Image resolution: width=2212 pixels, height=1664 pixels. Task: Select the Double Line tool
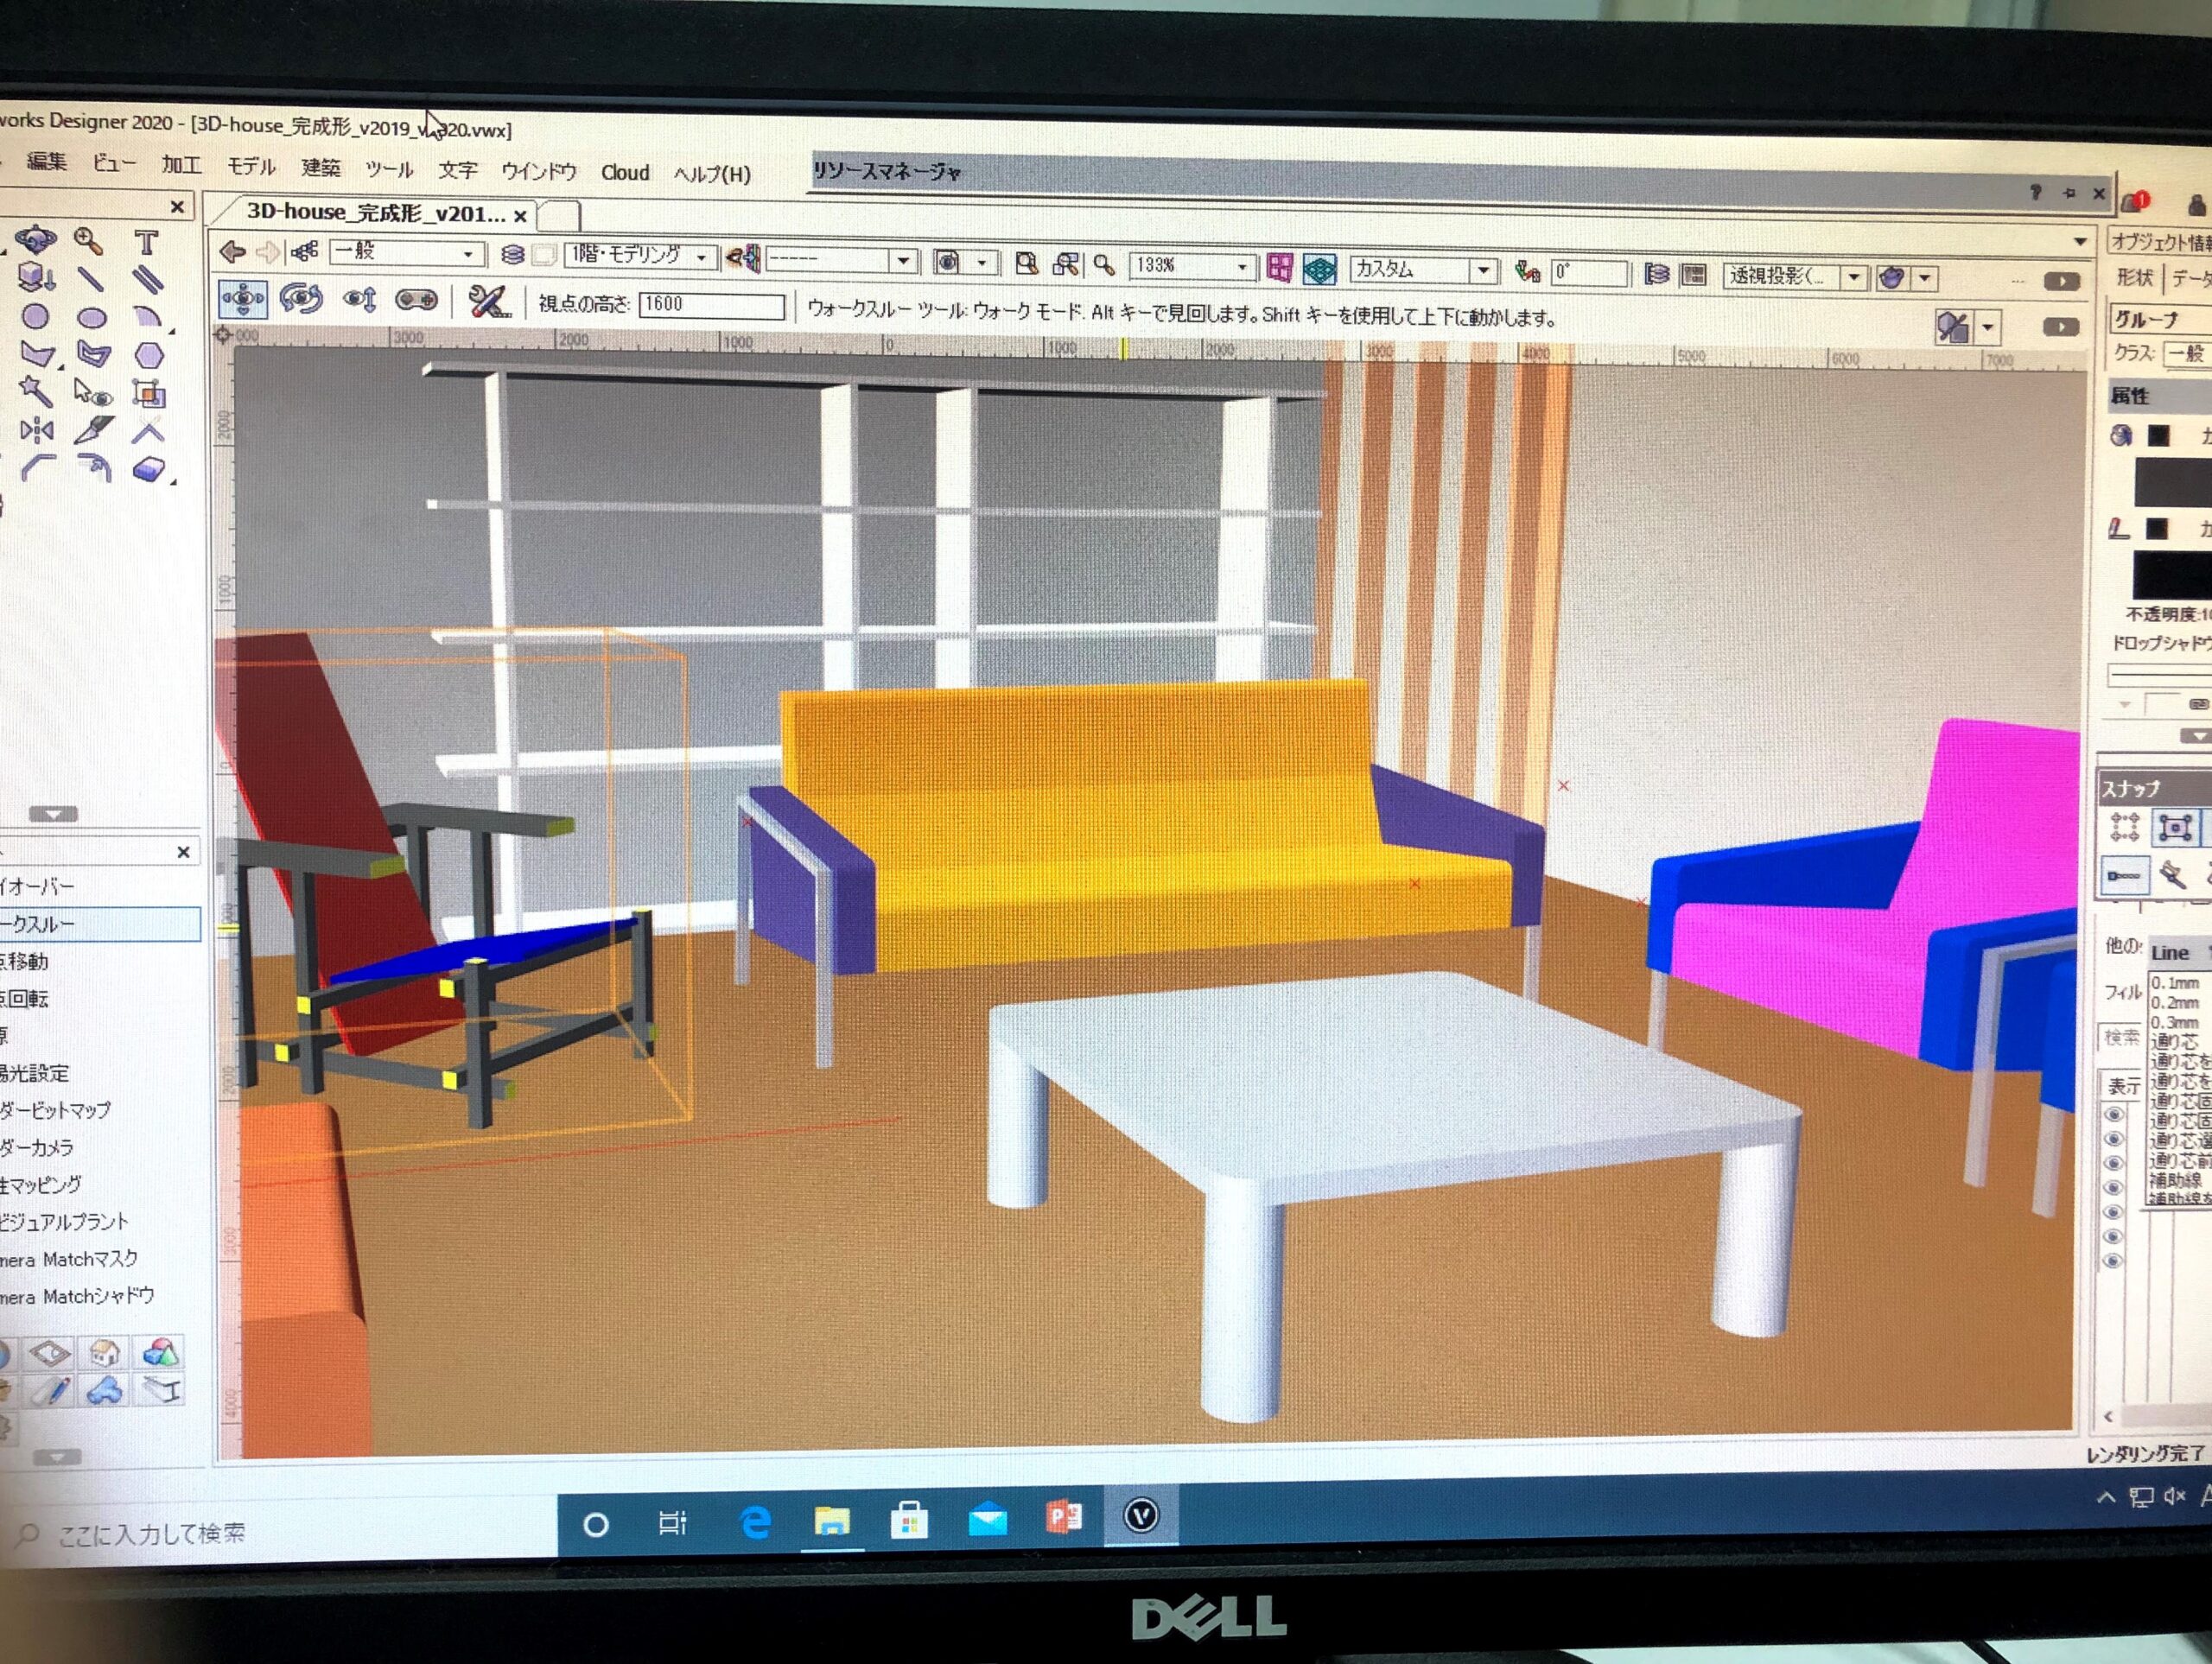(148, 280)
